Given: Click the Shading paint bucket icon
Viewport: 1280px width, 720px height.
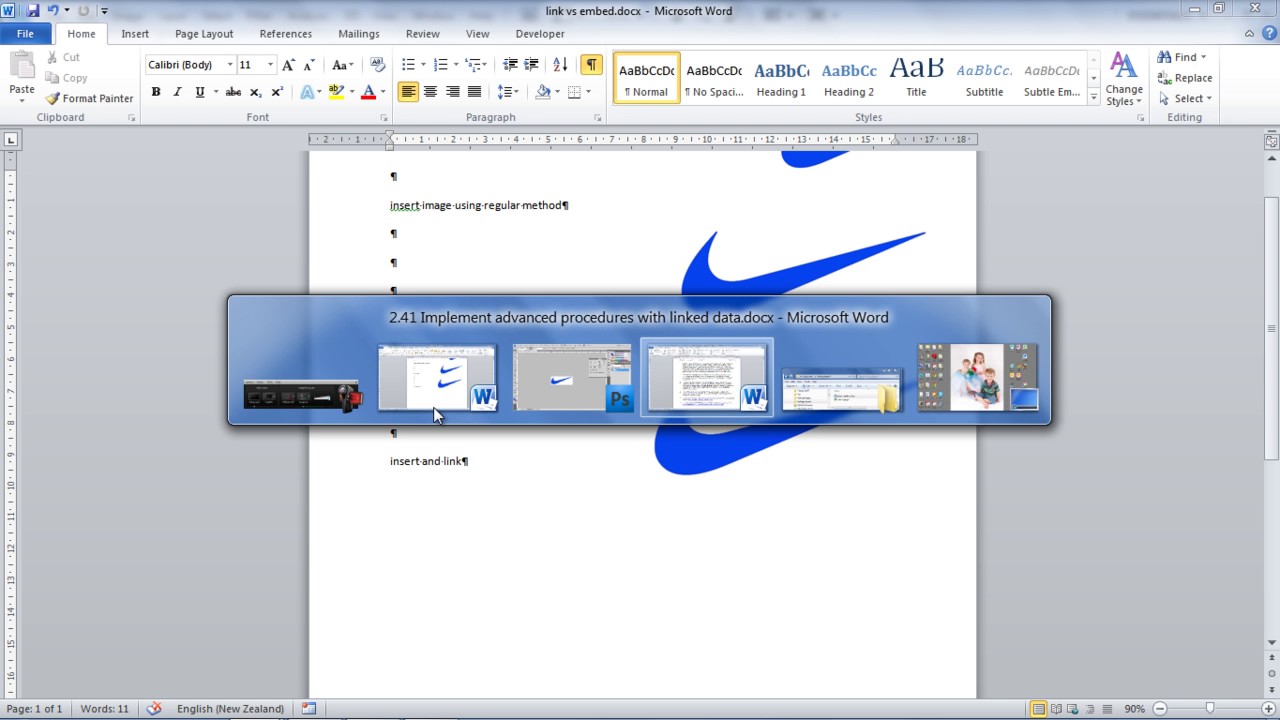Looking at the screenshot, I should point(543,92).
